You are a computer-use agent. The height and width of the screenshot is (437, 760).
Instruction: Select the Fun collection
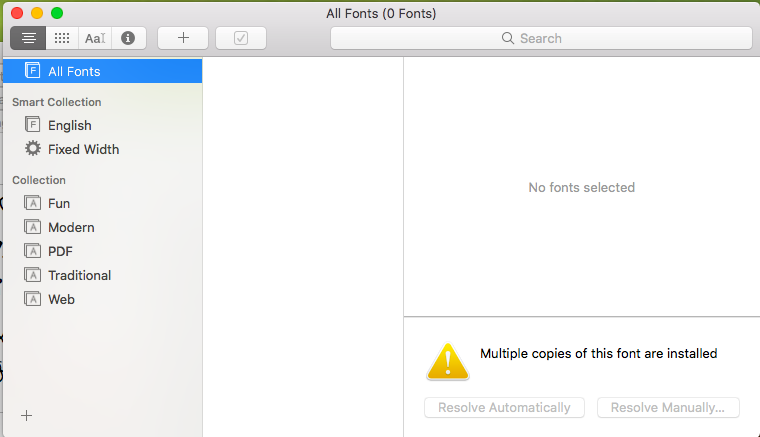point(103,203)
